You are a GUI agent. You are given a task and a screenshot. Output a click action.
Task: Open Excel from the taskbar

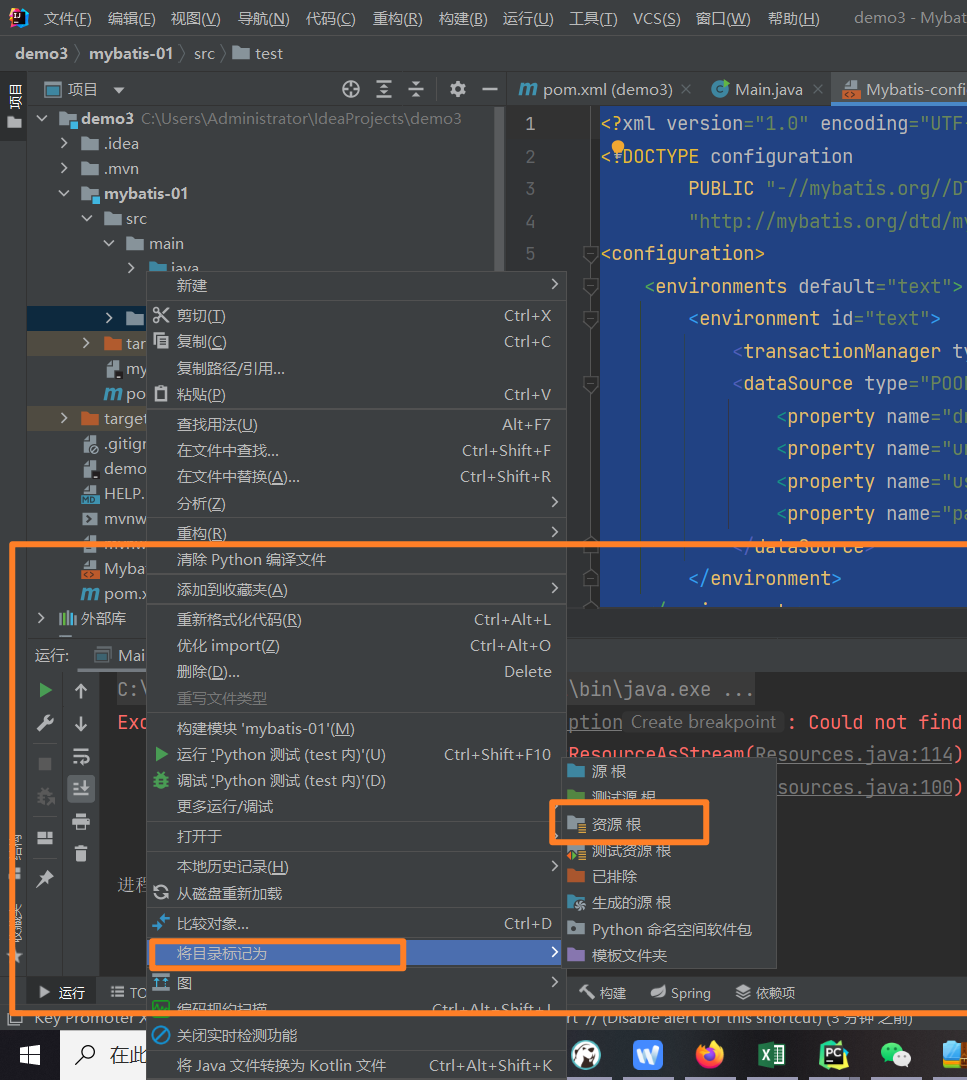(771, 1055)
